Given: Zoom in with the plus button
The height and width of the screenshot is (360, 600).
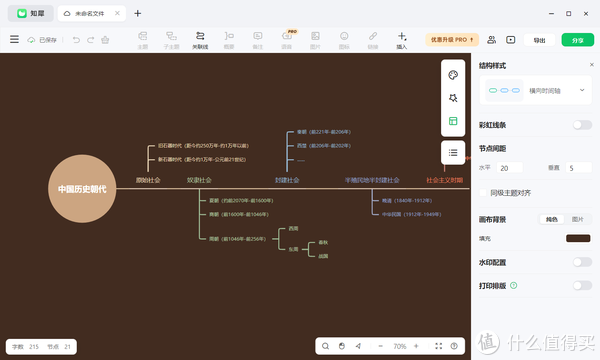Looking at the screenshot, I should pos(416,346).
